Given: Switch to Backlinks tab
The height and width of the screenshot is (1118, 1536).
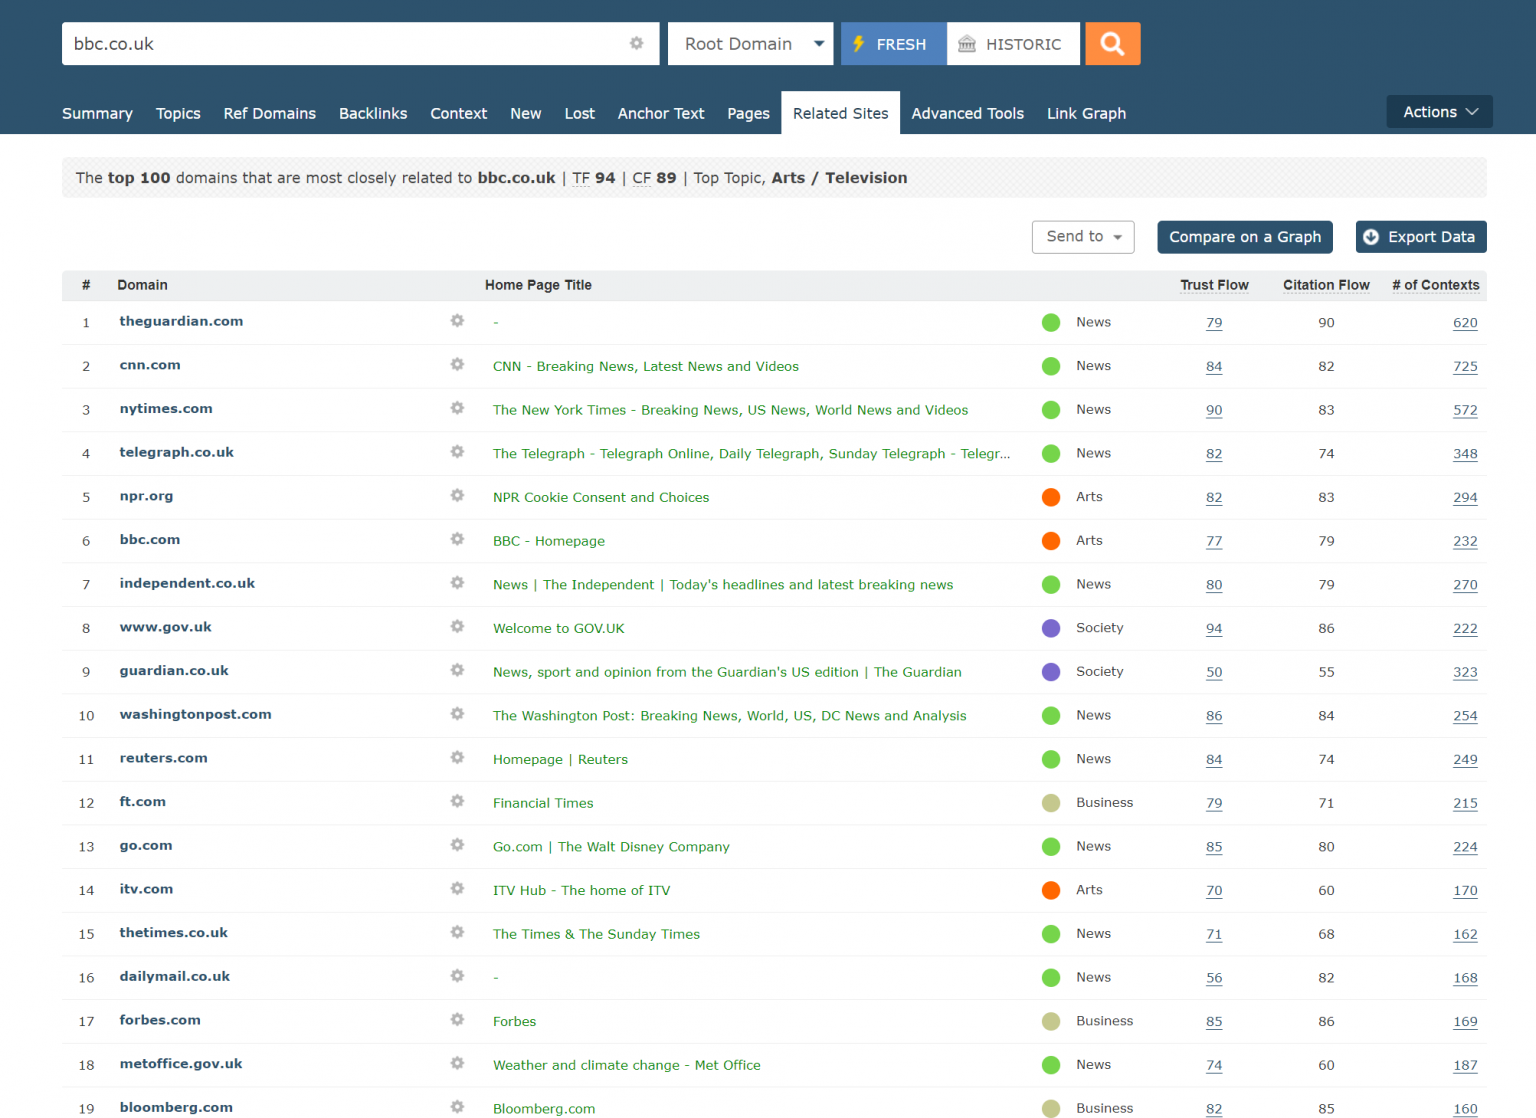Looking at the screenshot, I should point(373,114).
